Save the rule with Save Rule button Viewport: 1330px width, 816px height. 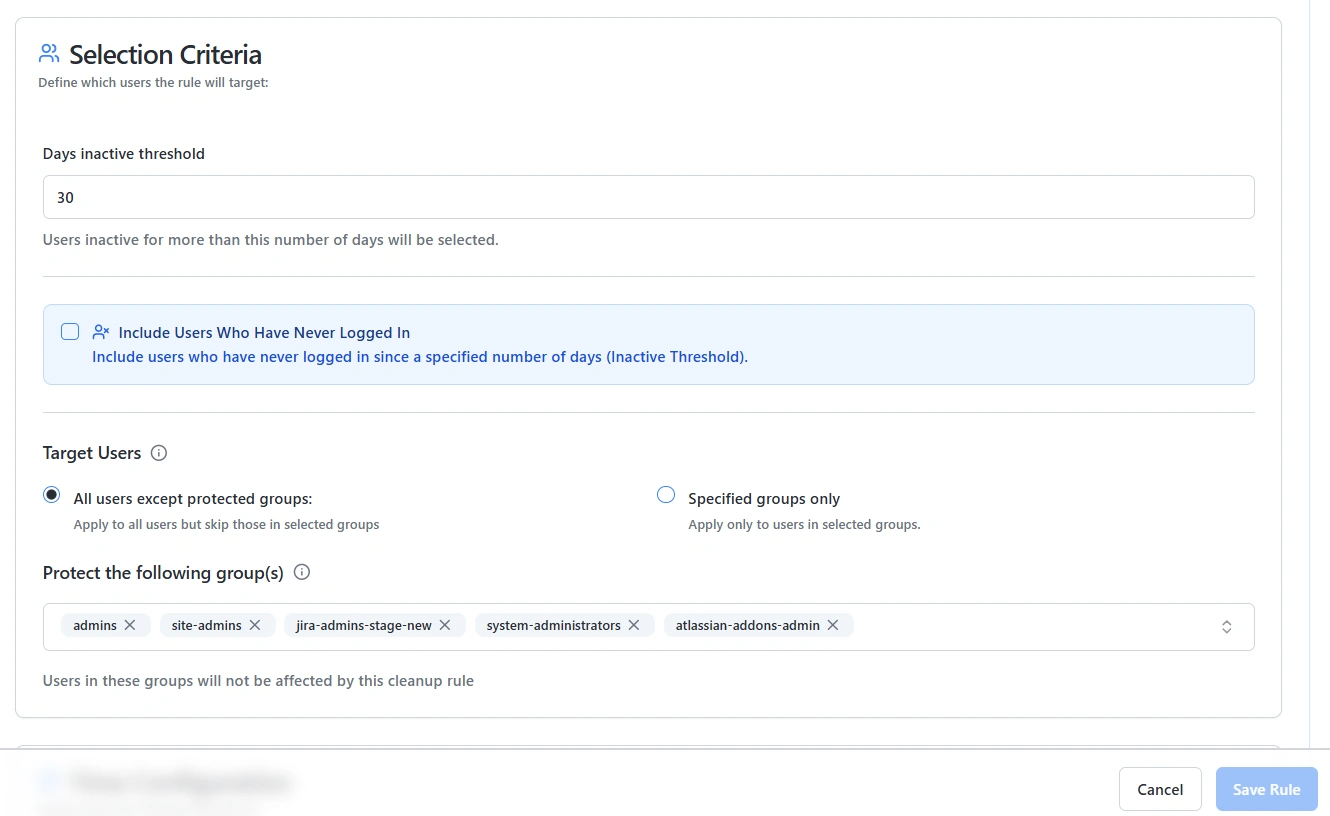(x=1266, y=789)
